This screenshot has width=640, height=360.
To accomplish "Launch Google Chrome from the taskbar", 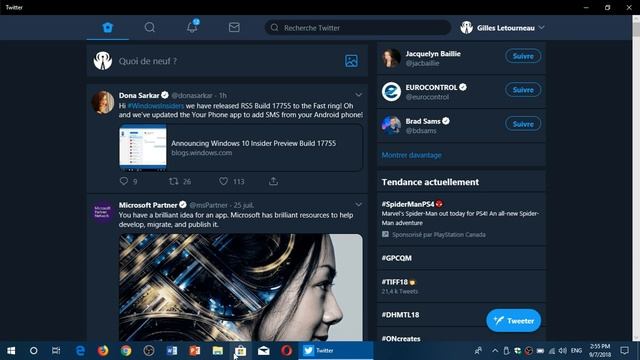I will (x=126, y=351).
